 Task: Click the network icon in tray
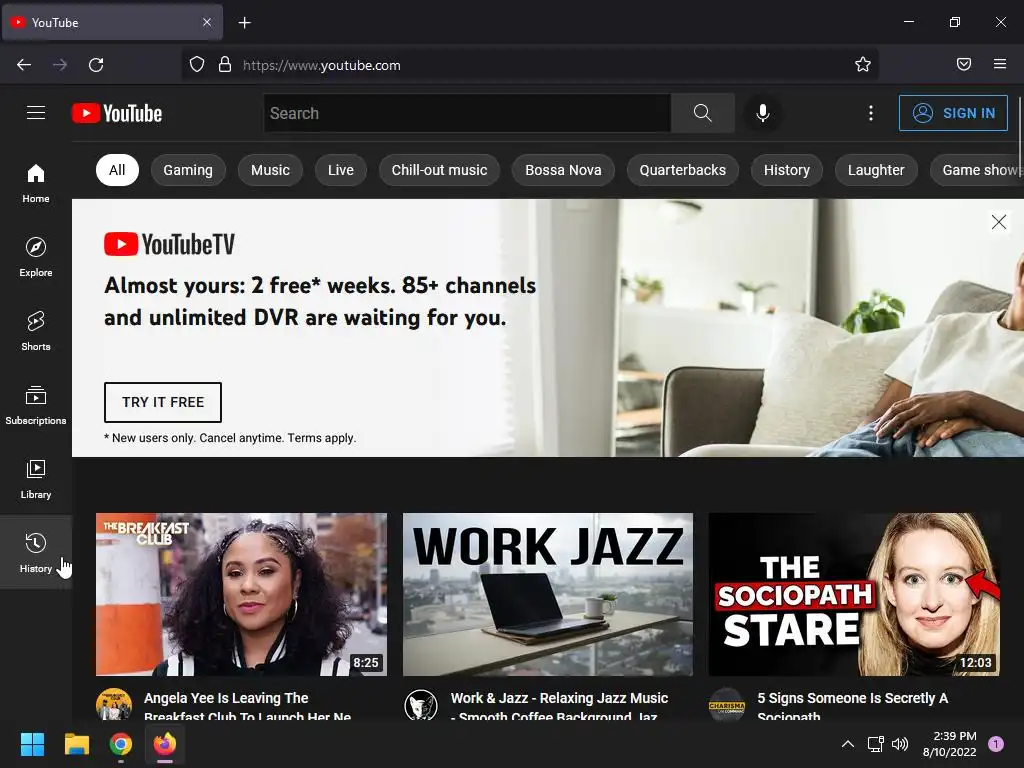click(x=875, y=744)
